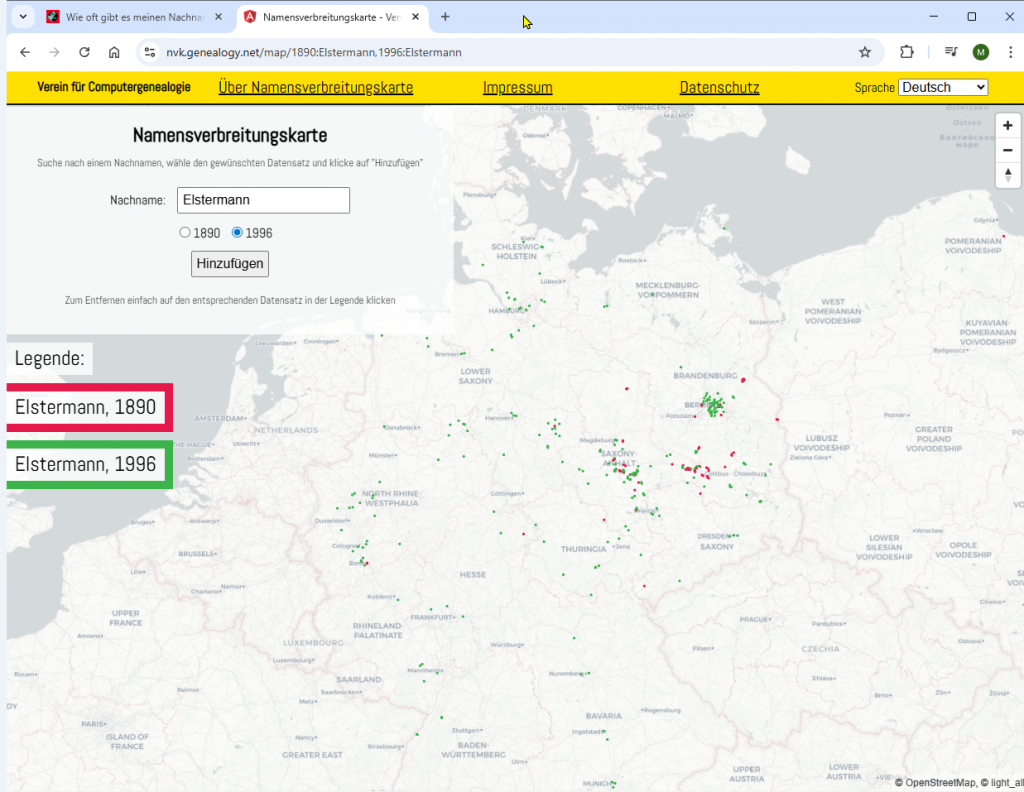Select the 1996 dataset radio button
Screen dimensions: 1024x792
coord(237,233)
